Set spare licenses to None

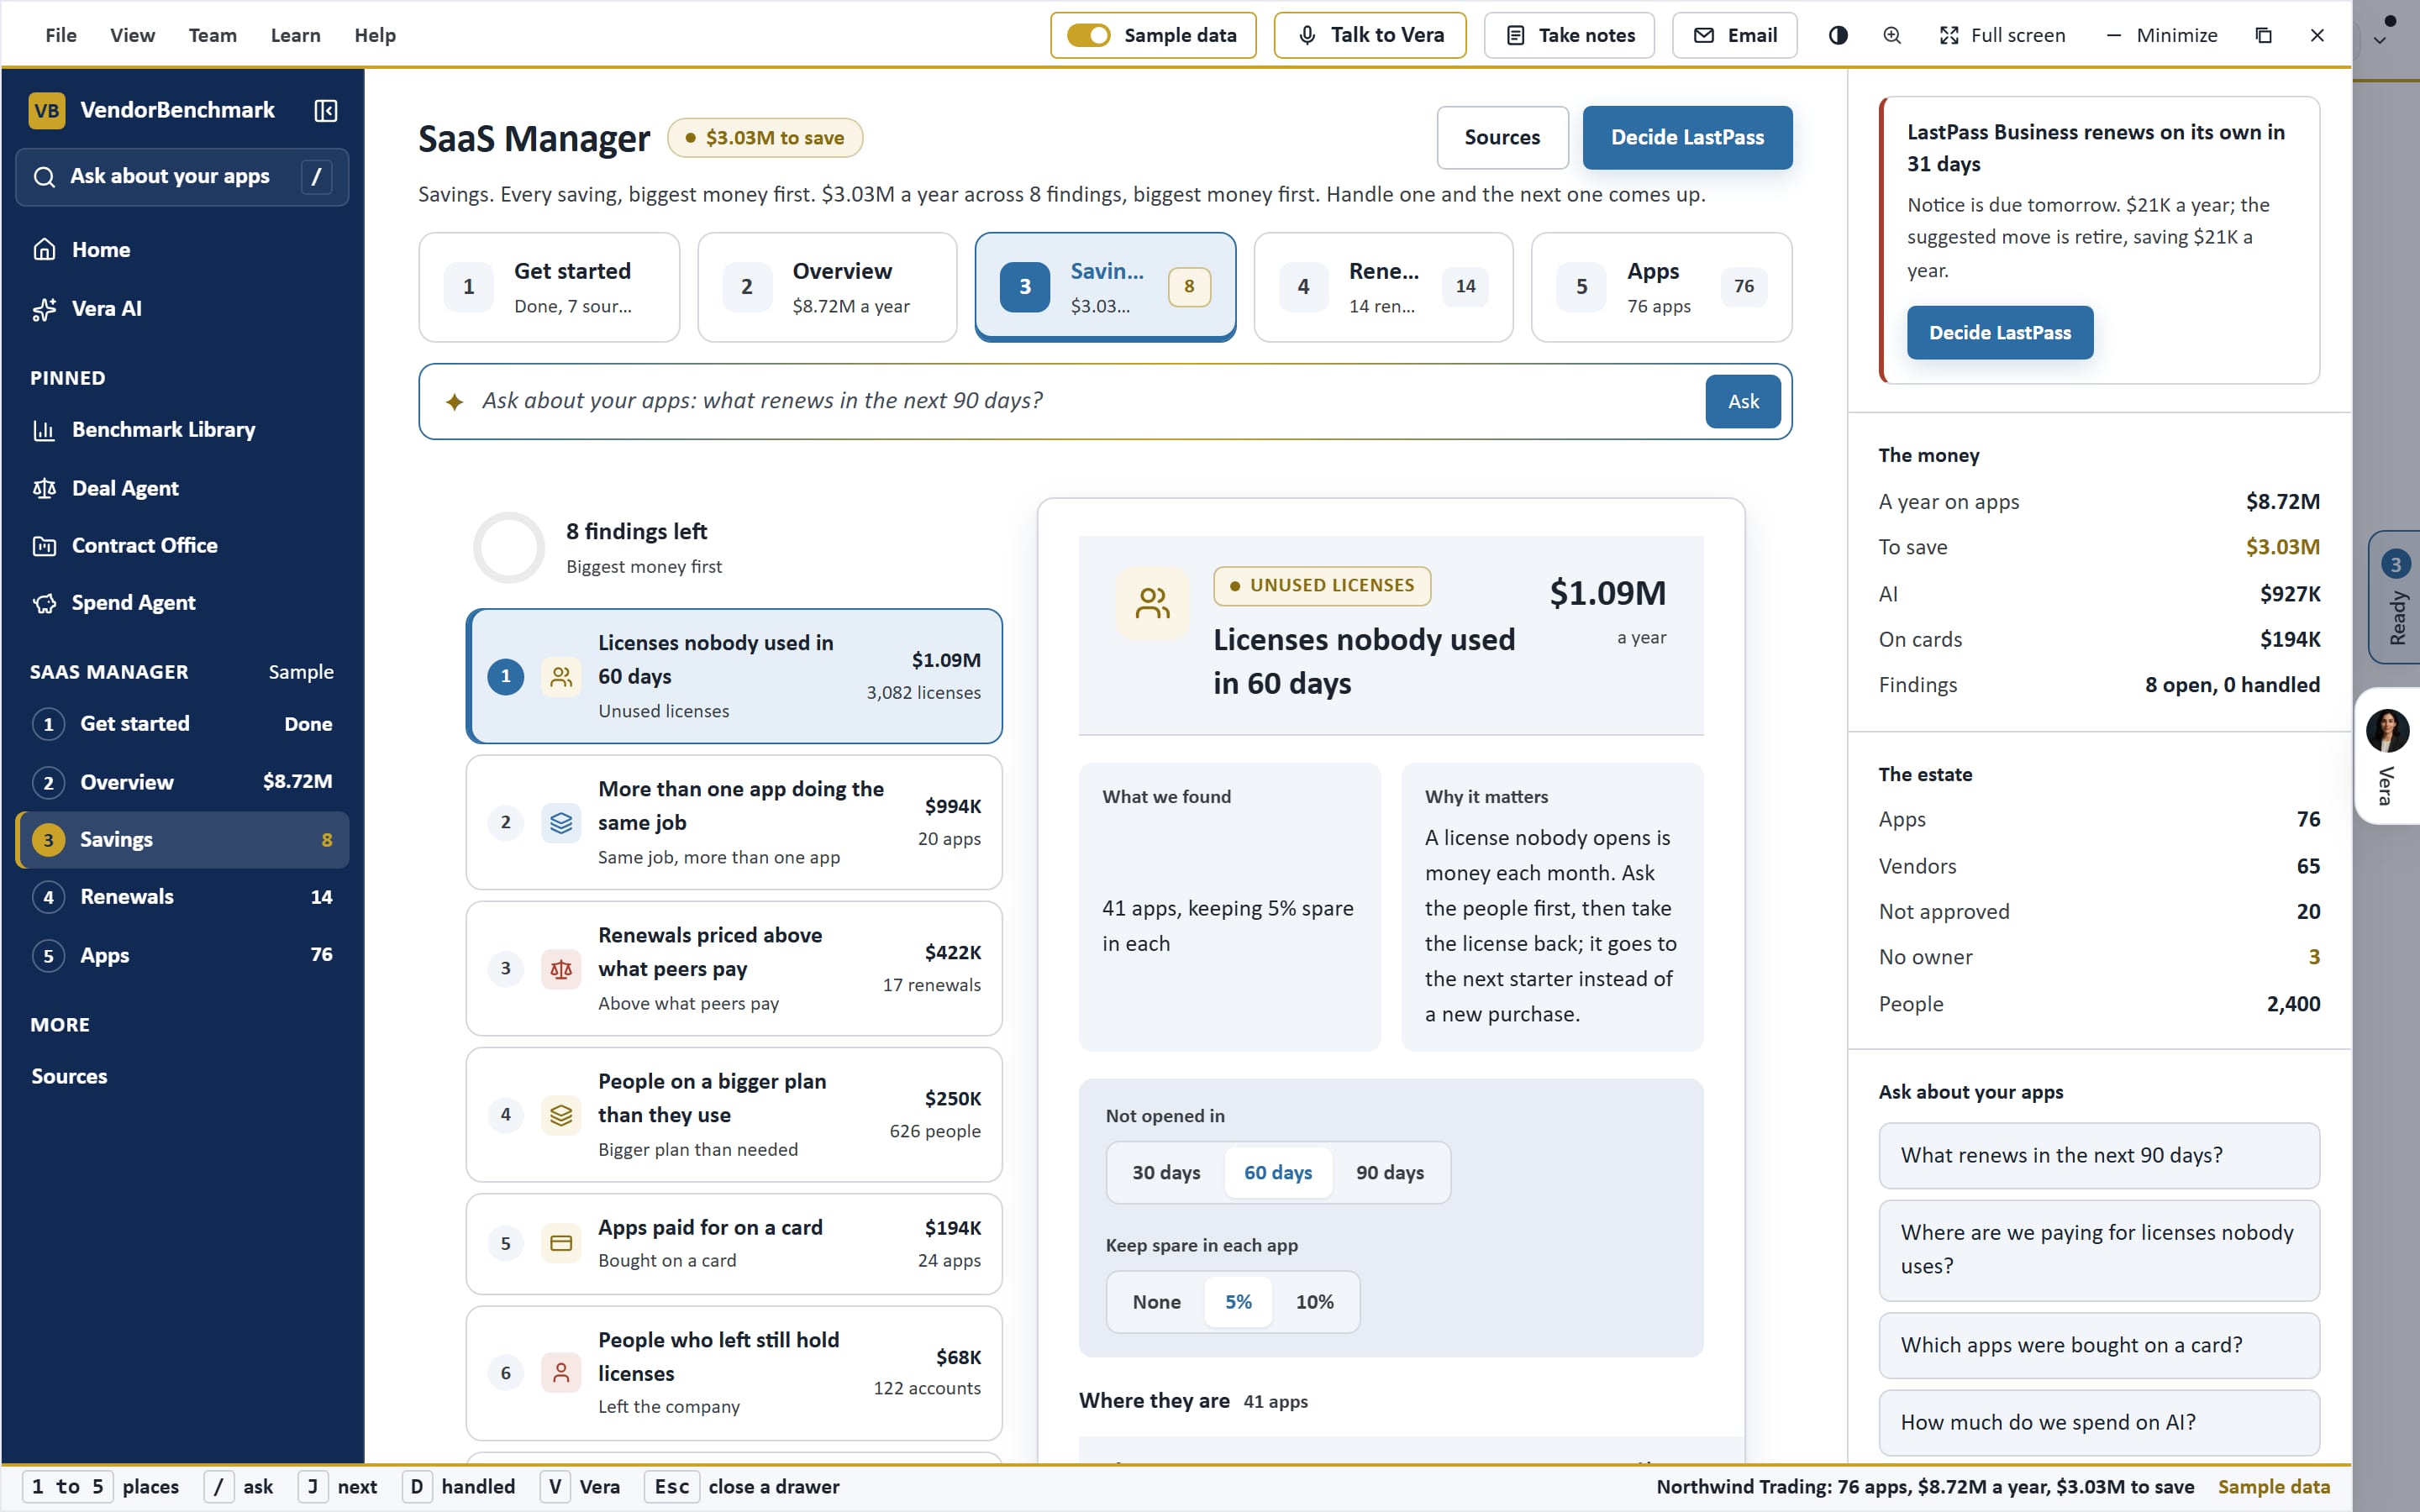(x=1157, y=1301)
